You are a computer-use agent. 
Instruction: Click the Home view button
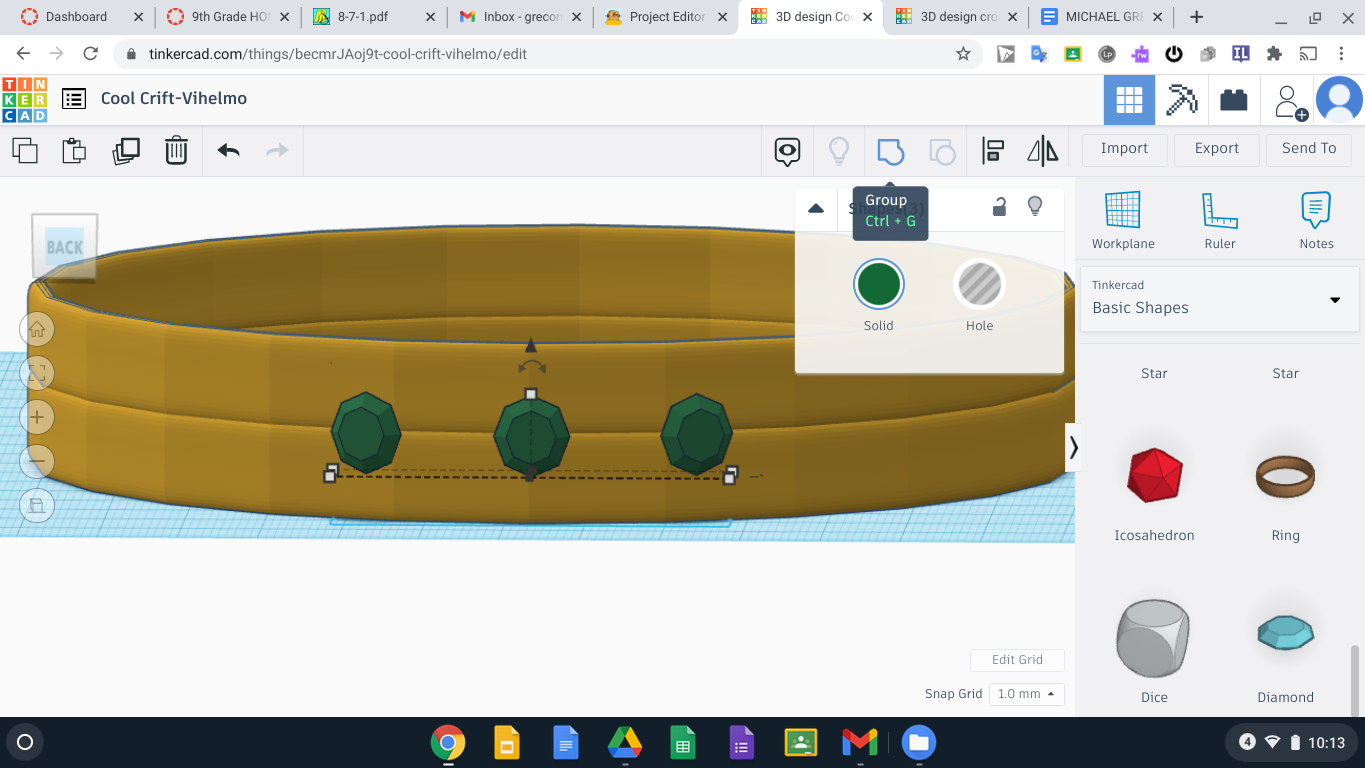(37, 328)
